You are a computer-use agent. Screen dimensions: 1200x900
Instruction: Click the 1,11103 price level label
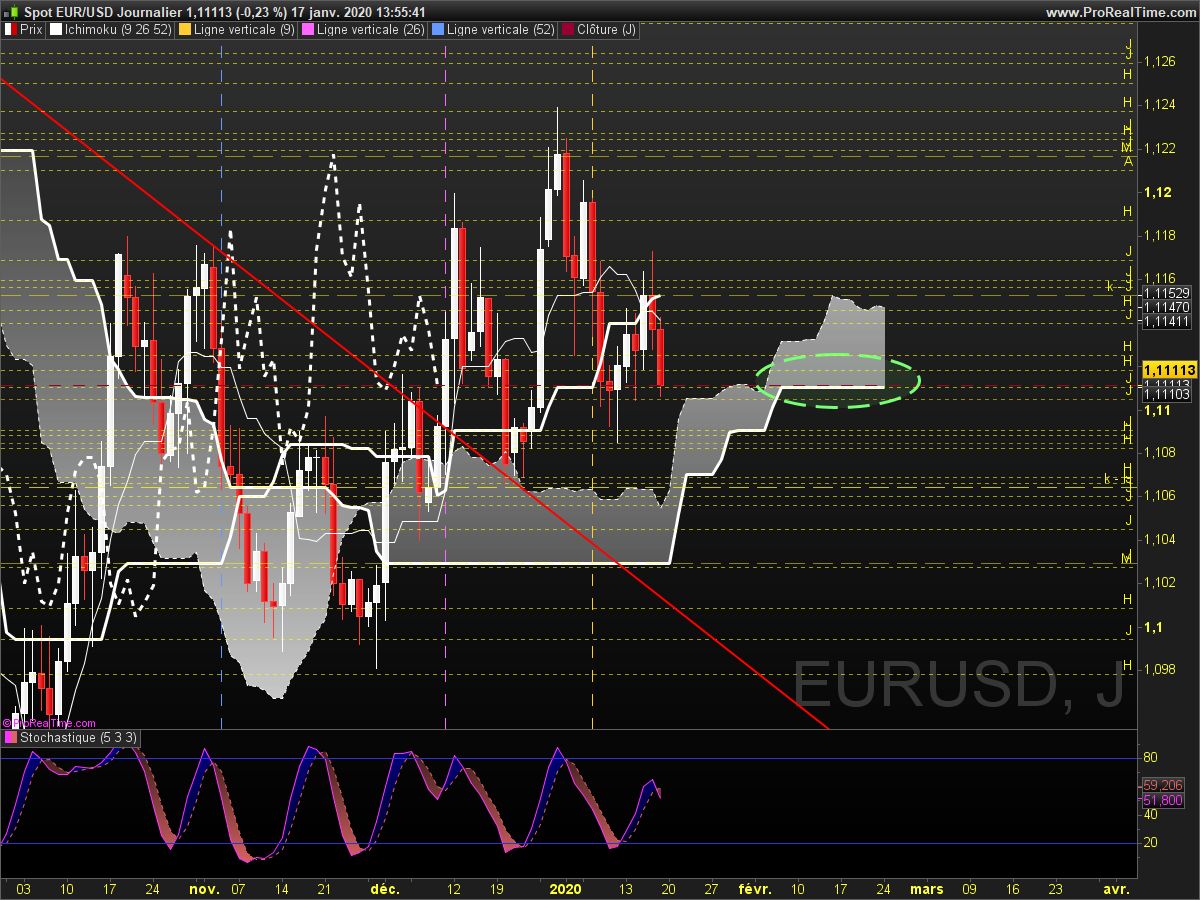1166,395
